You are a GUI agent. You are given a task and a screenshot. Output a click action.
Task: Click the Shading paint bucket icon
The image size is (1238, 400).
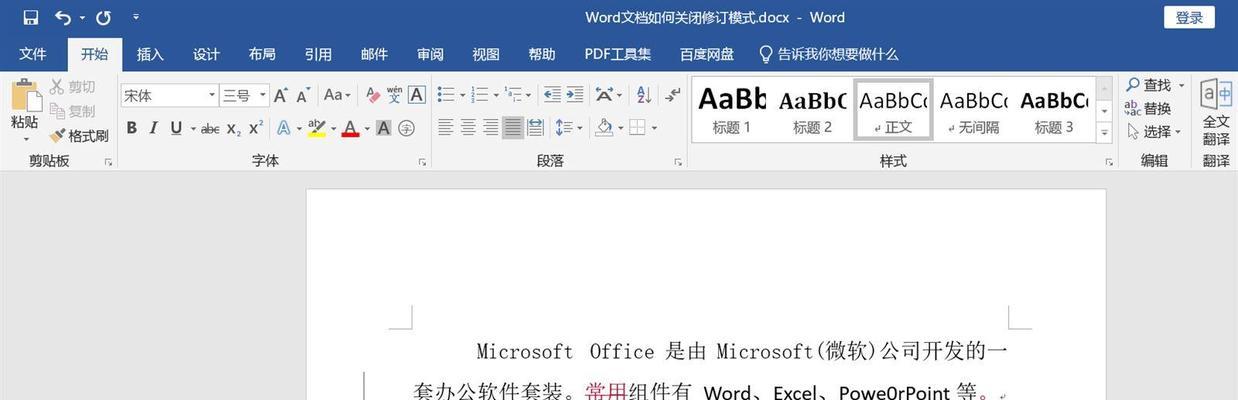tap(603, 128)
